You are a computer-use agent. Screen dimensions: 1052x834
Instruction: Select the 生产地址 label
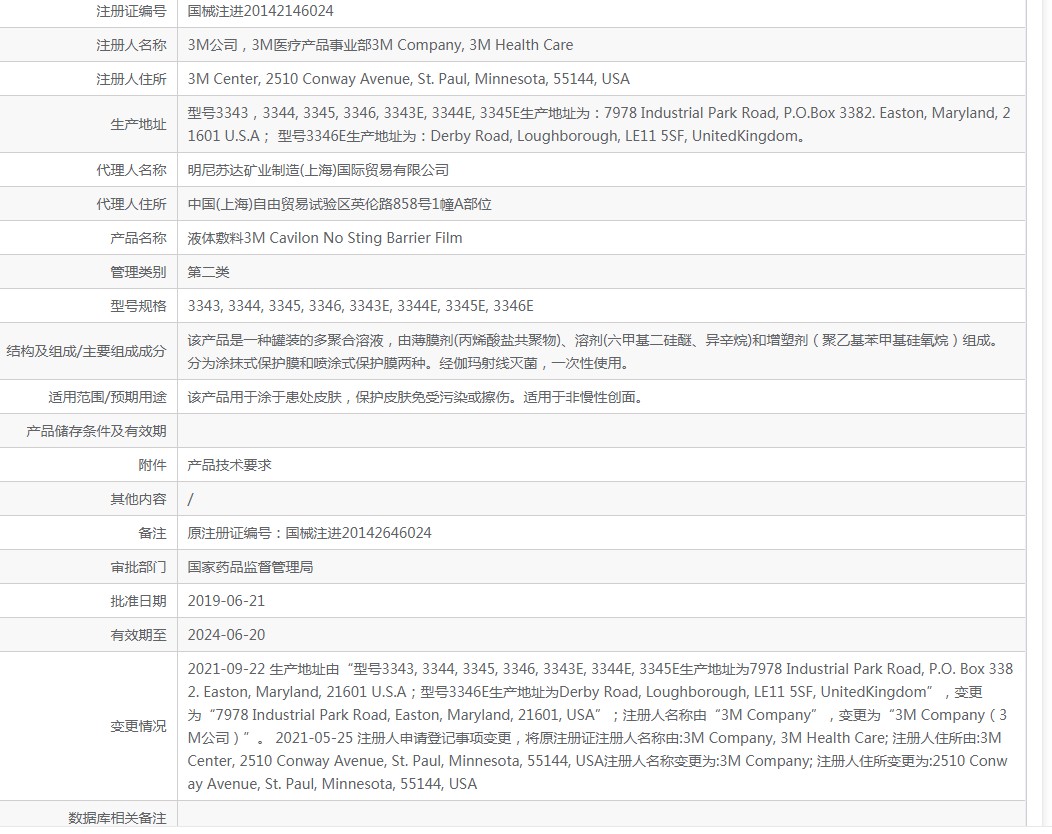(138, 124)
